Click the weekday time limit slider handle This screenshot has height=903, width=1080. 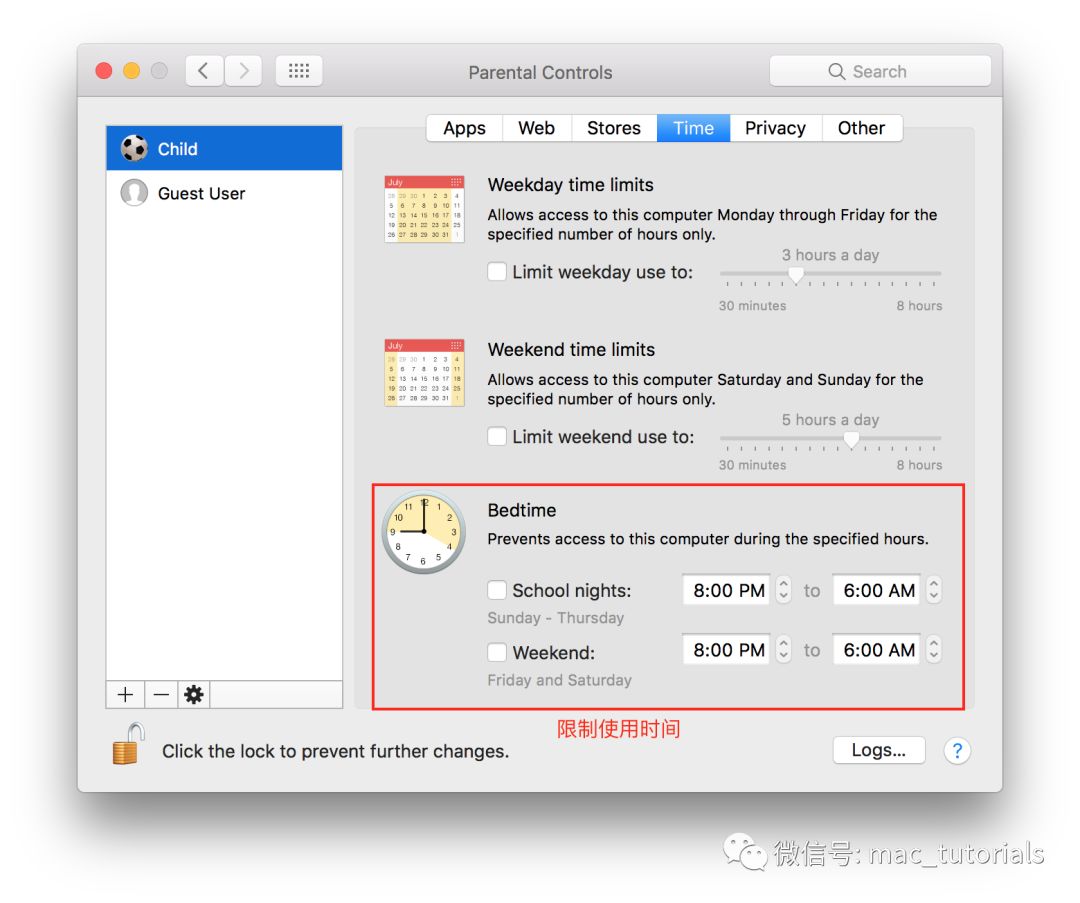point(796,274)
